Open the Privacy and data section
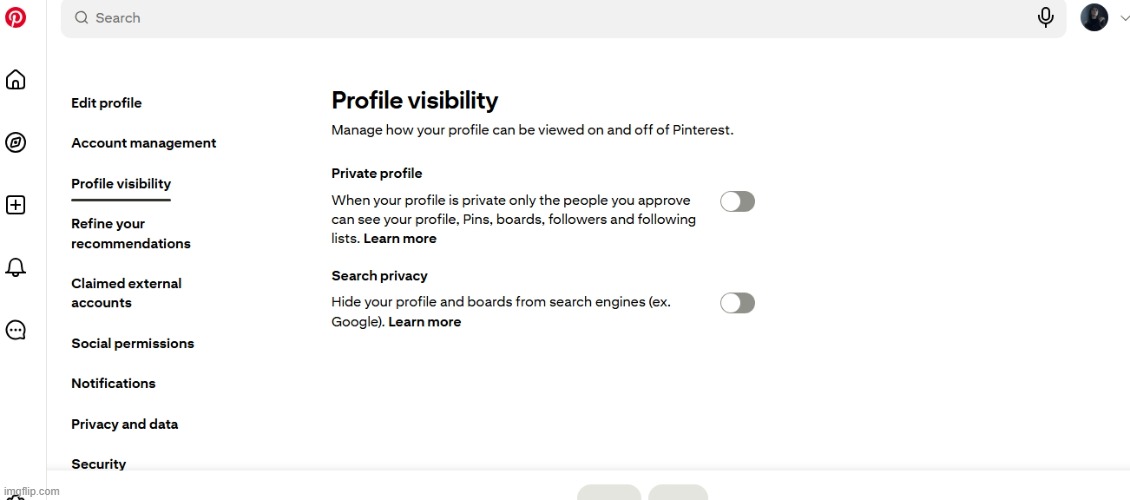The height and width of the screenshot is (500, 1130). (x=124, y=424)
